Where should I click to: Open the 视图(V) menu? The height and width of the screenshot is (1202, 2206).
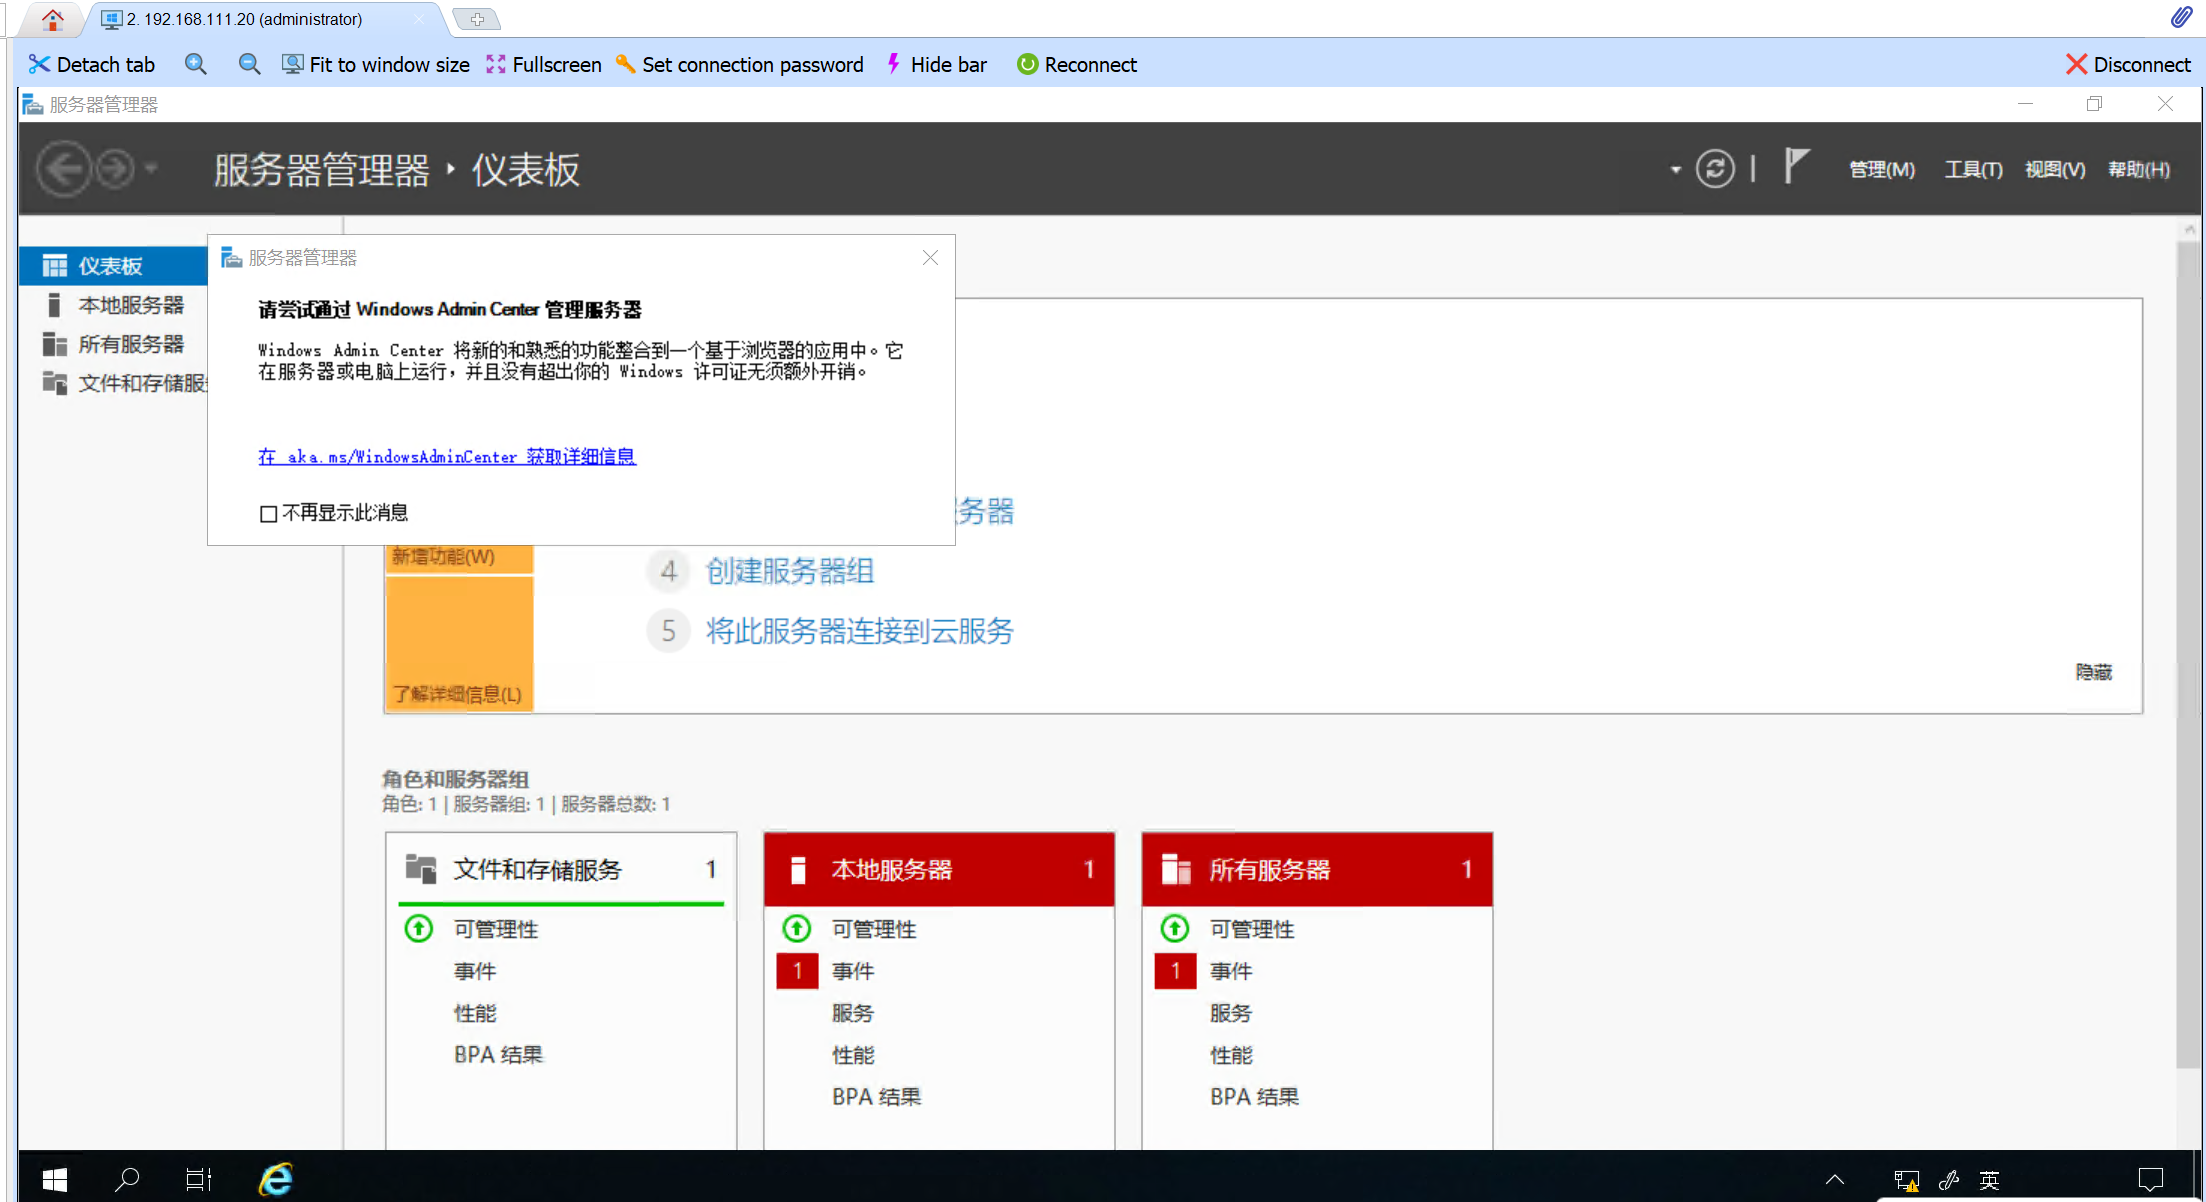2055,170
